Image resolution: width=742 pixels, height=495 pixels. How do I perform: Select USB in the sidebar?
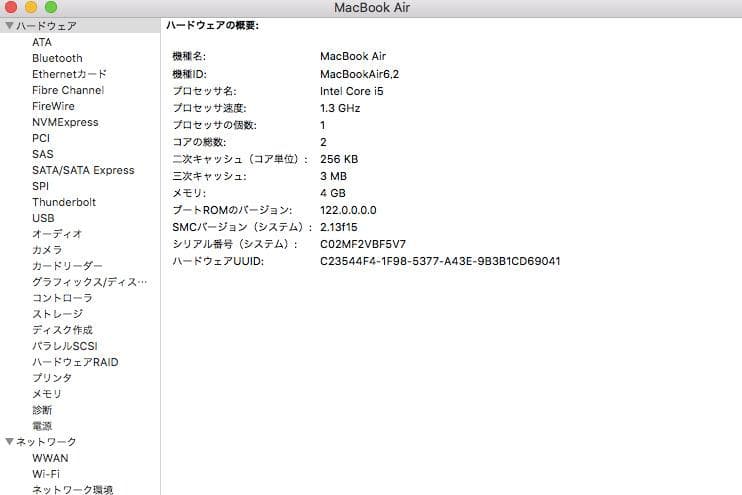point(43,218)
